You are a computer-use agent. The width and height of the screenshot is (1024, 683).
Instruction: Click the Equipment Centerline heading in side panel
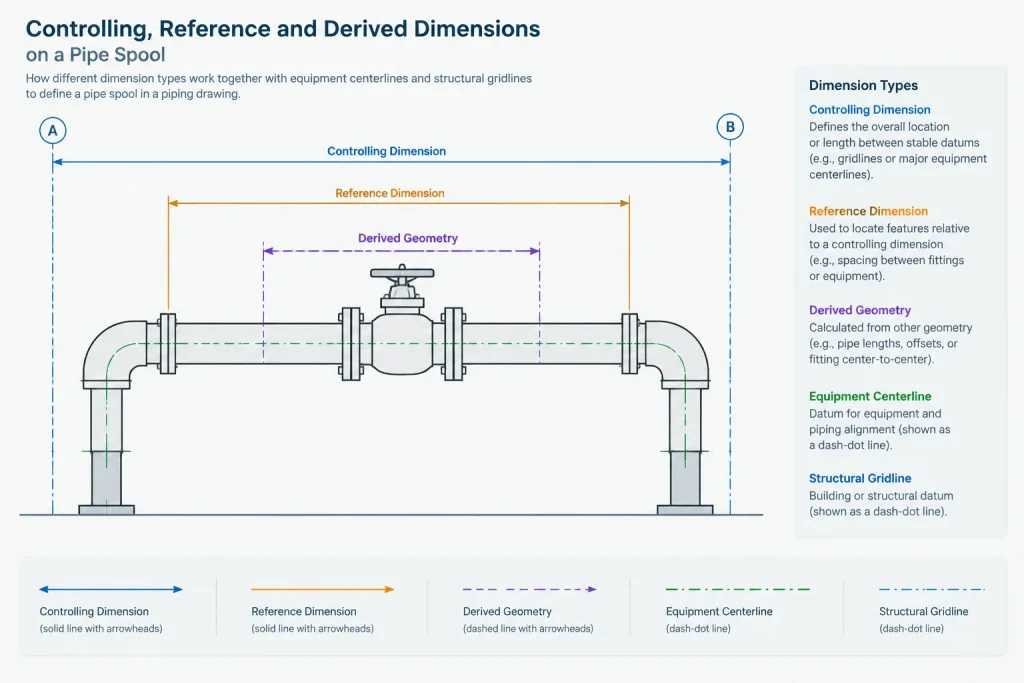pyautogui.click(x=870, y=396)
